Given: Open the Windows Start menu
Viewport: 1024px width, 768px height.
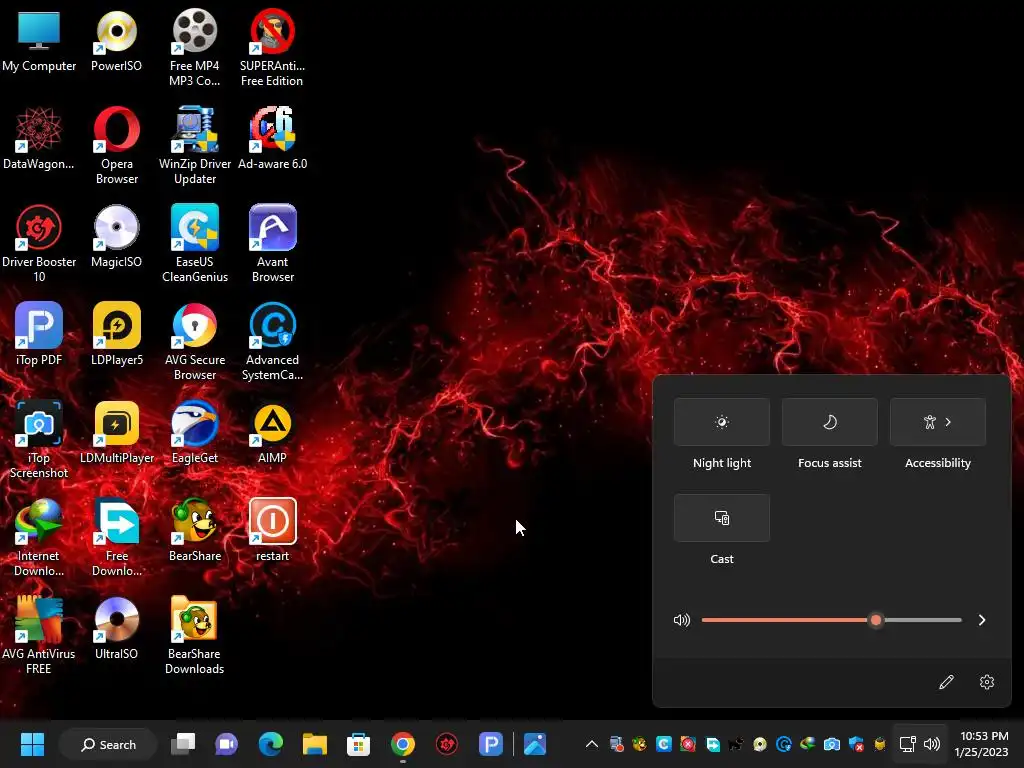Looking at the screenshot, I should [x=32, y=744].
